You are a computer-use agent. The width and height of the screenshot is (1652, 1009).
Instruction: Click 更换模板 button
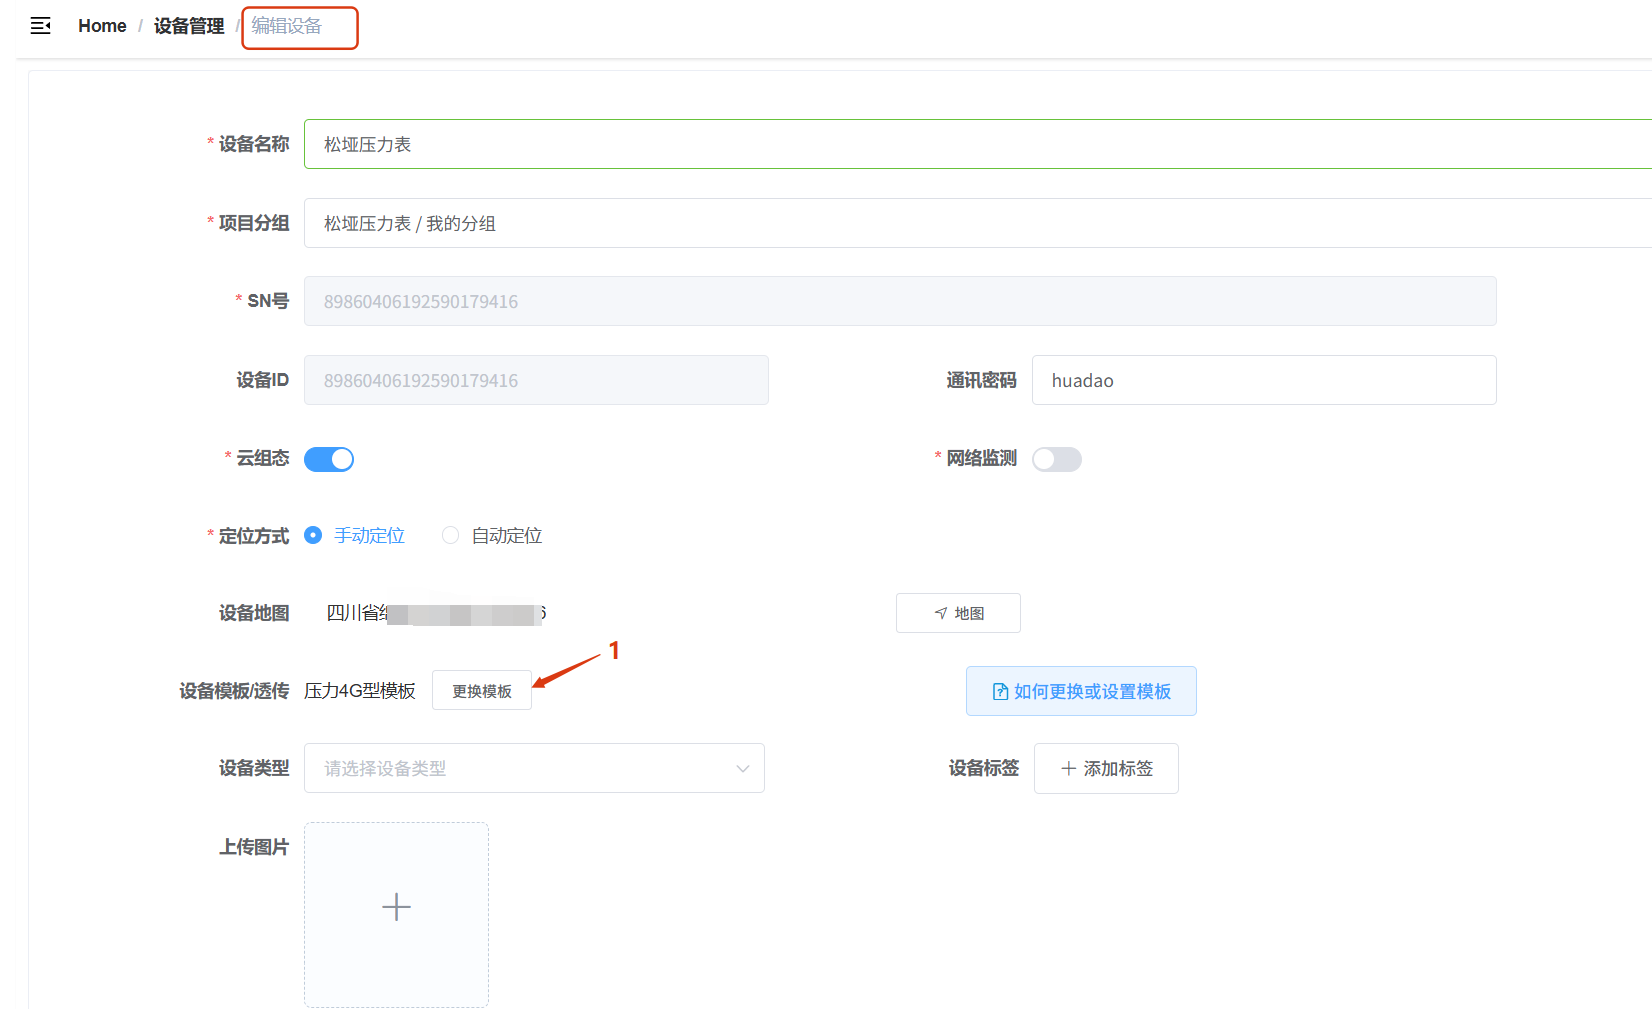pos(482,691)
